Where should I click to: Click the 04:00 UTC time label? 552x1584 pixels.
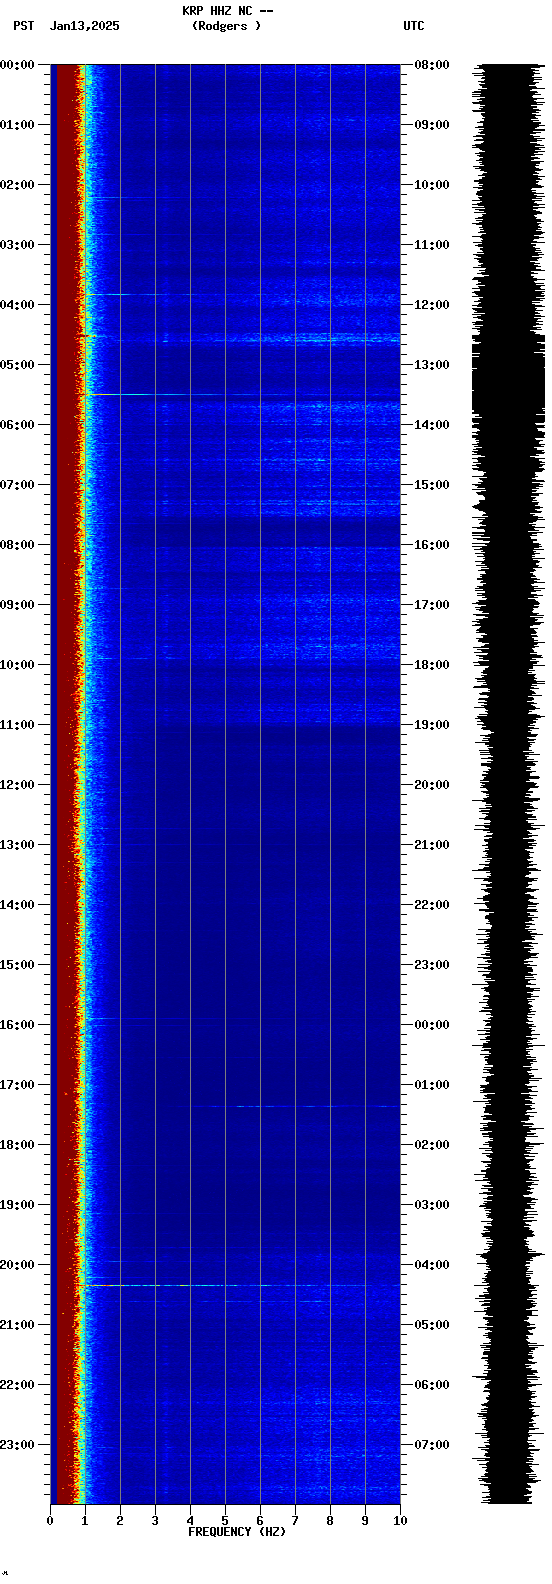432,1265
